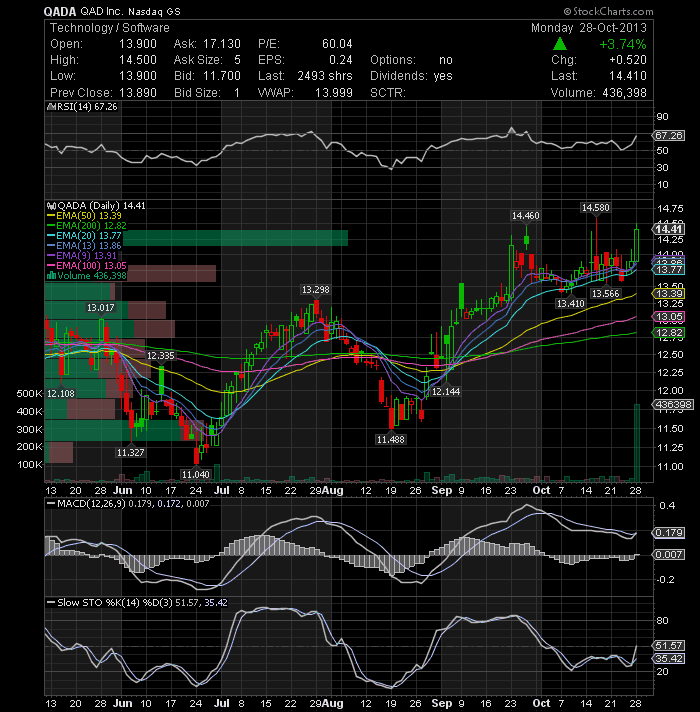Click the 13.566 price label
700x712 pixels.
(x=606, y=294)
